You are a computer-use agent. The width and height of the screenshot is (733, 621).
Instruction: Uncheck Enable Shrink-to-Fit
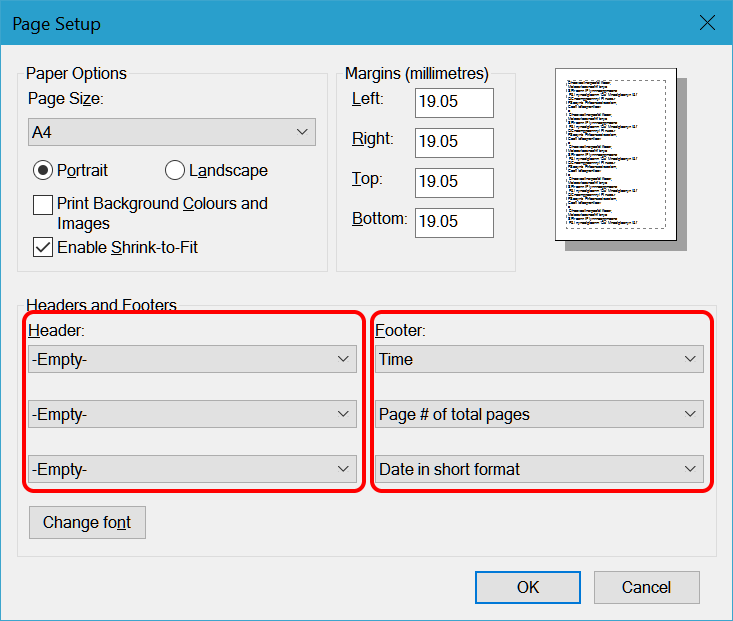[x=43, y=248]
